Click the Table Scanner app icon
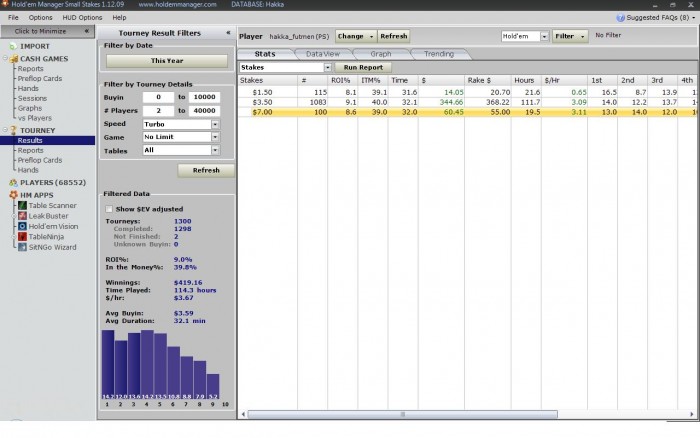The height and width of the screenshot is (438, 700). tap(22, 205)
